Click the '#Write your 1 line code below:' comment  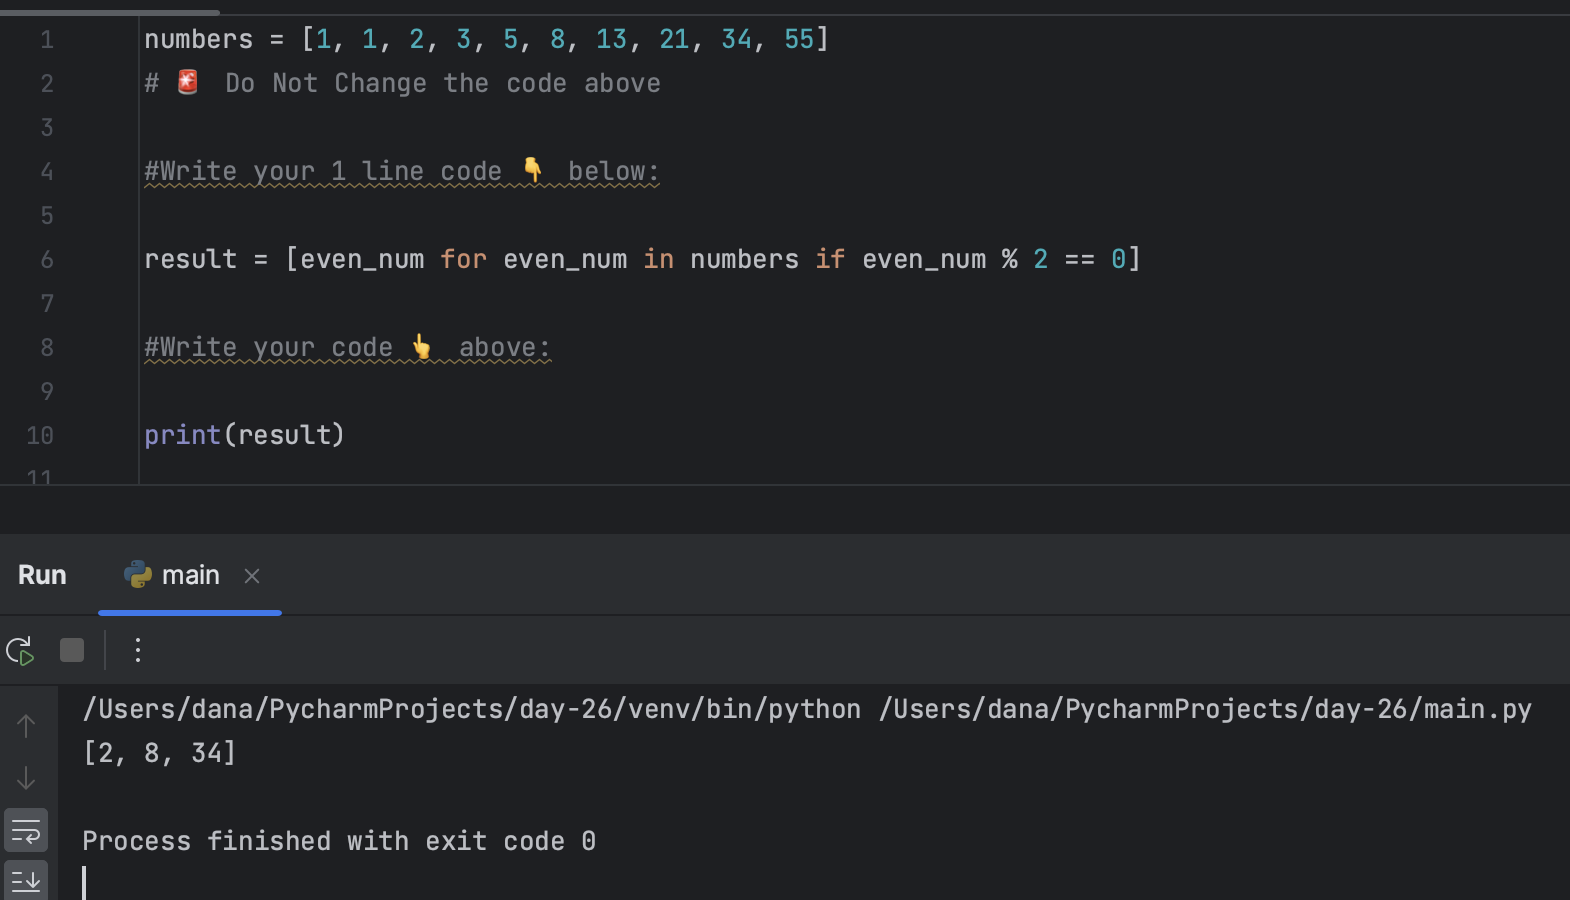point(402,171)
